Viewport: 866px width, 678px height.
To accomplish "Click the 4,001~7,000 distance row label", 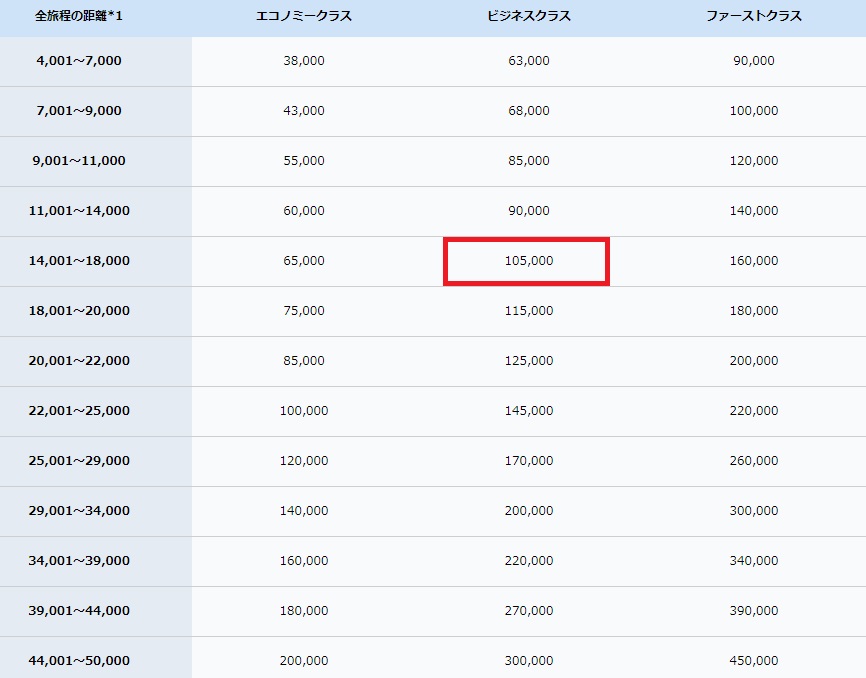I will (x=79, y=61).
